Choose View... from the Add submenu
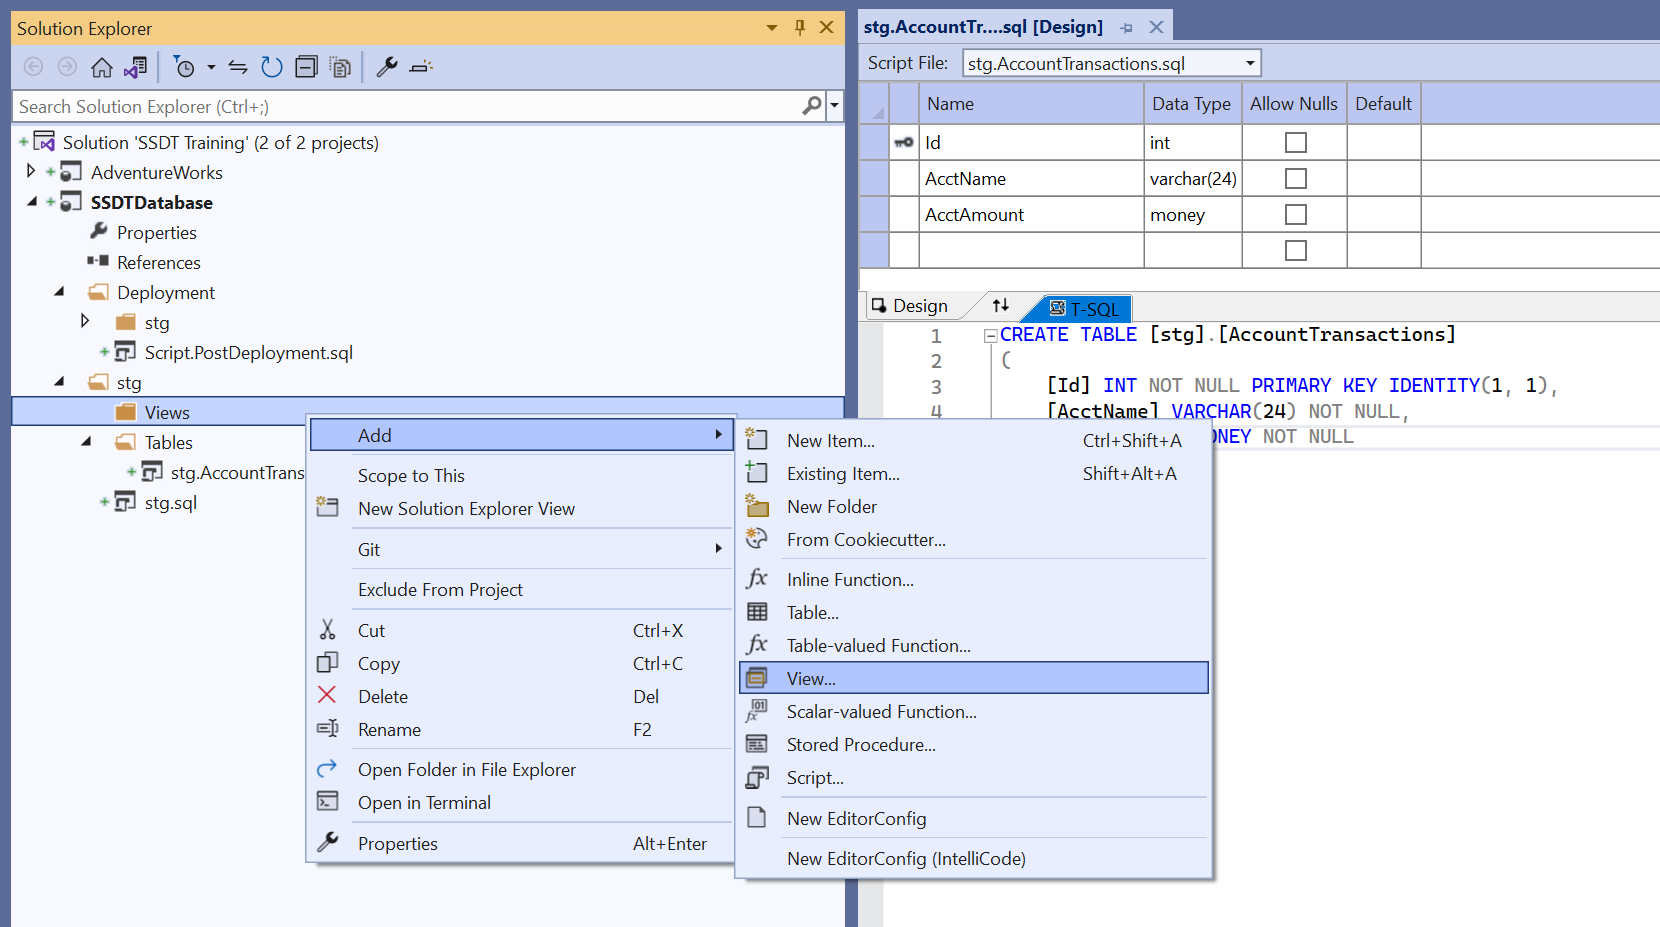This screenshot has width=1660, height=927. coord(811,678)
